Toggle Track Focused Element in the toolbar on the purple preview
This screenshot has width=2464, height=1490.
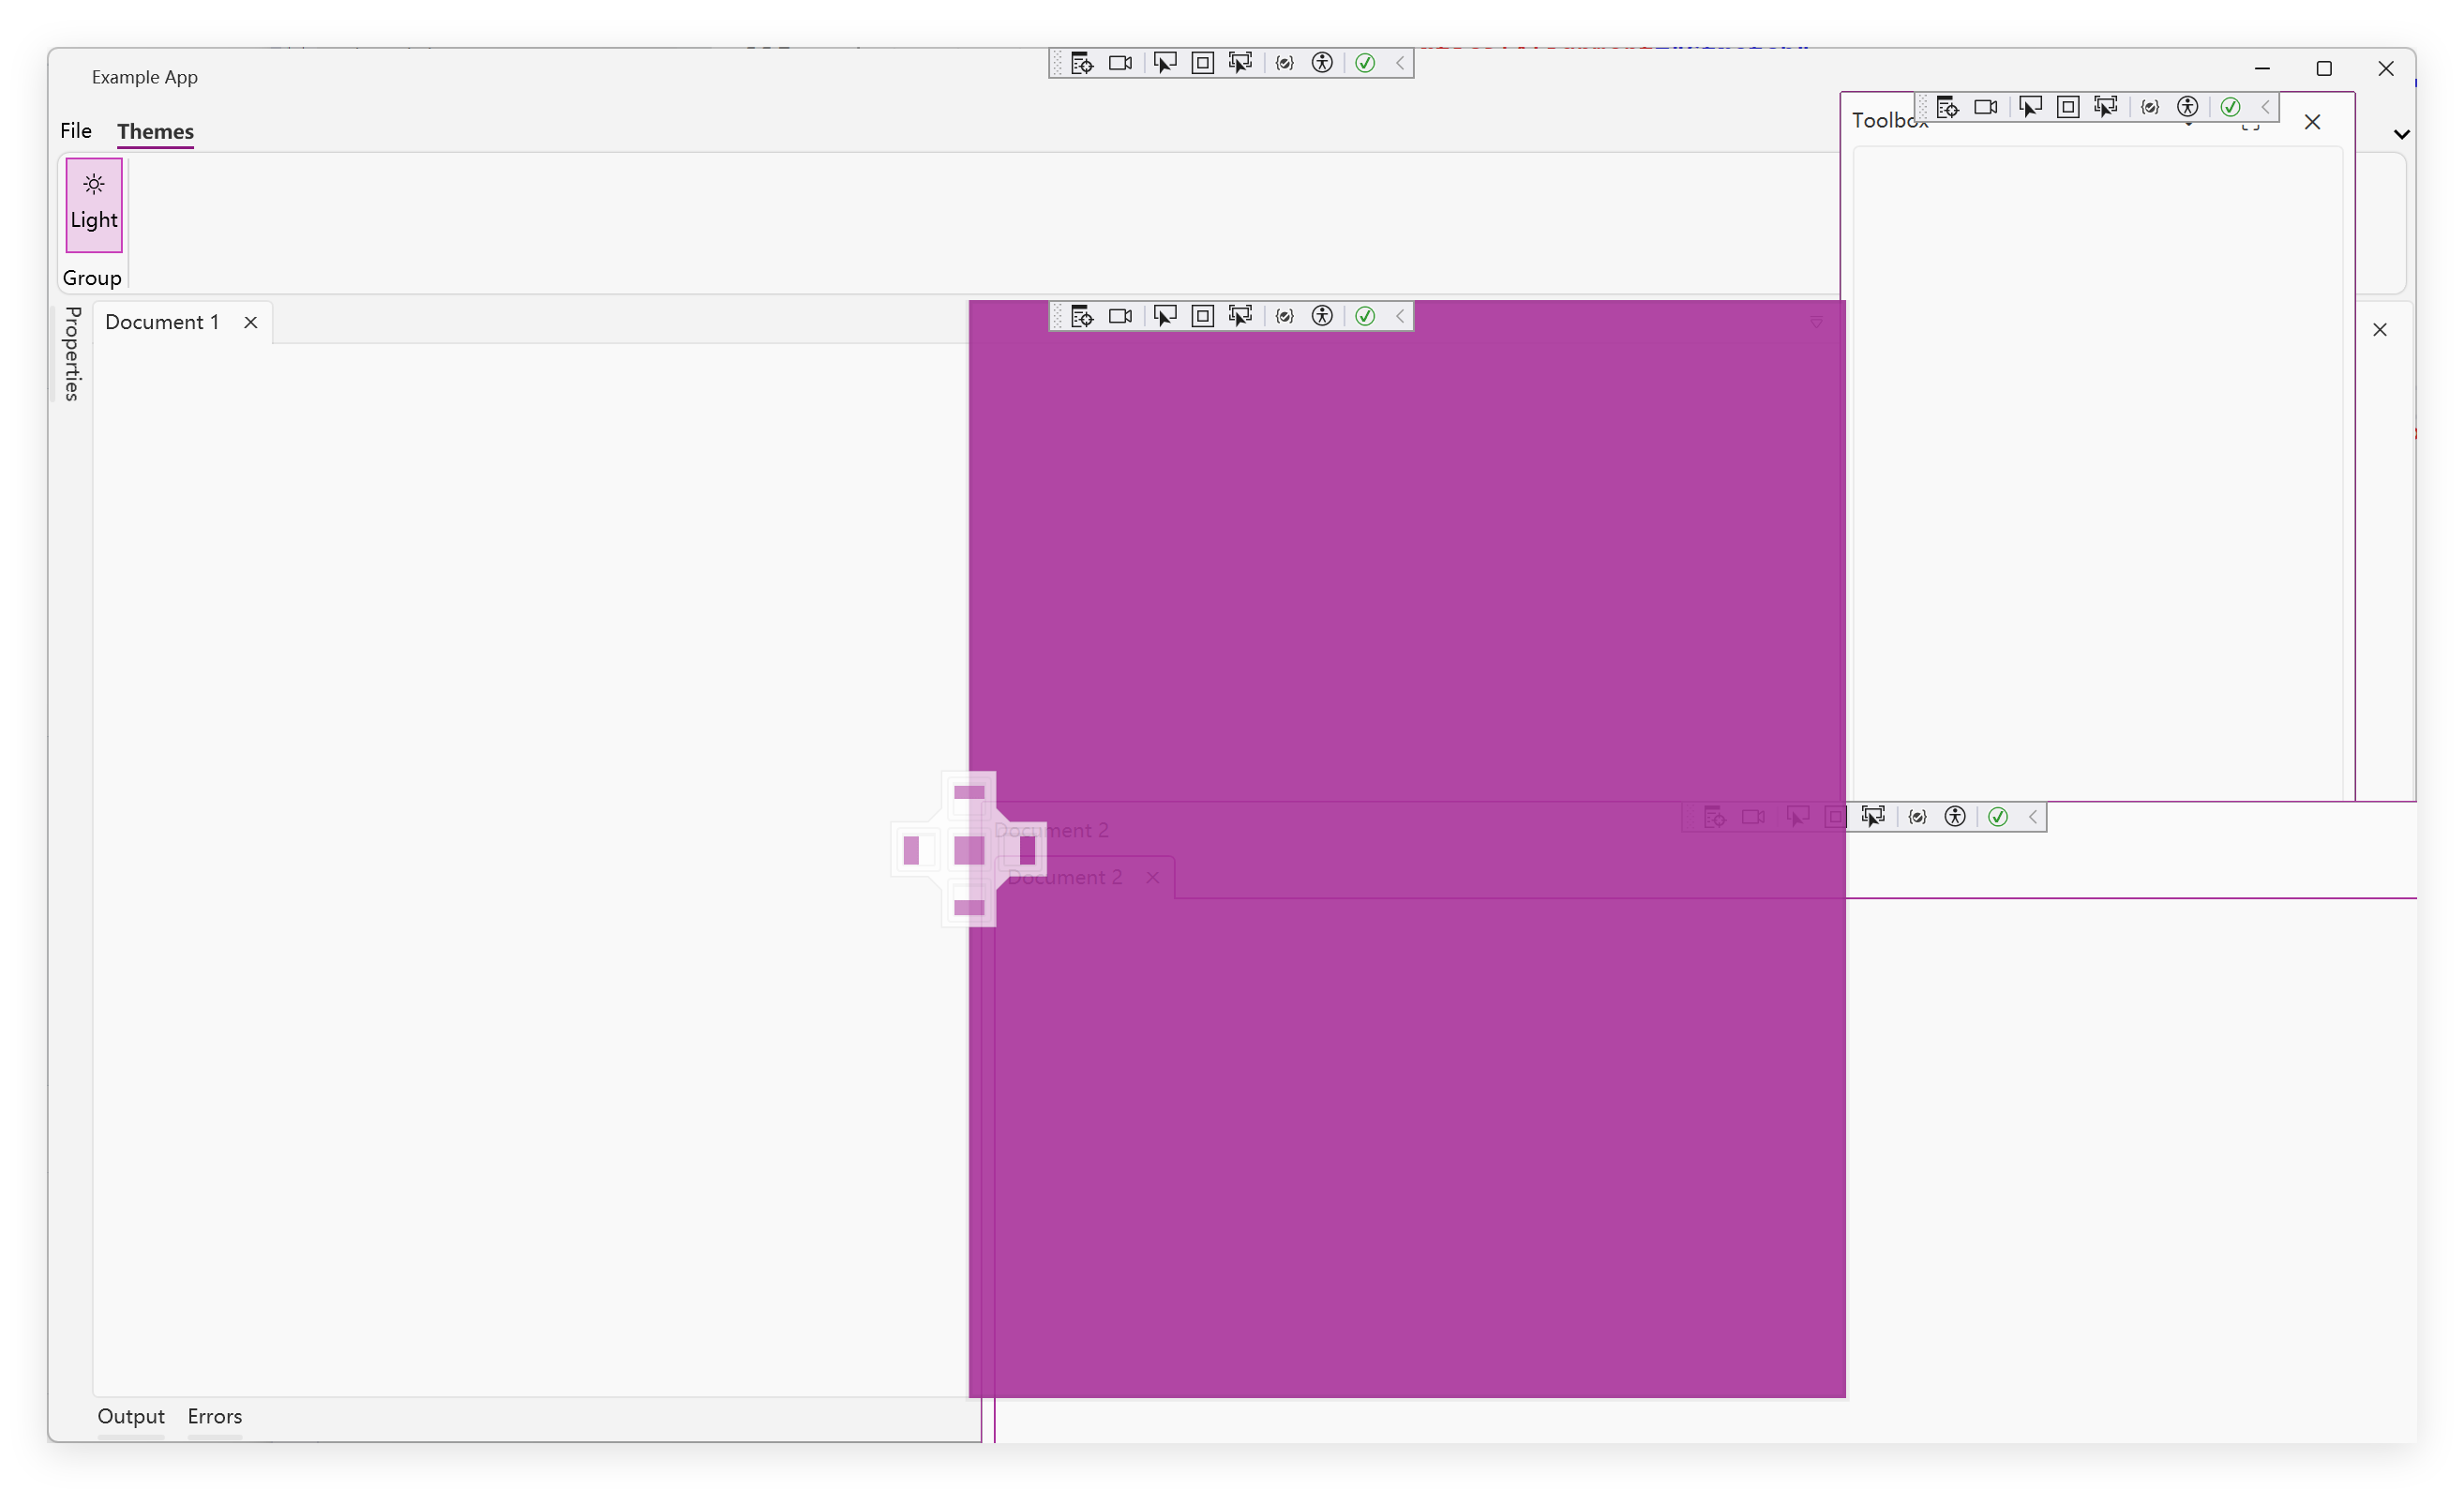pos(1241,316)
